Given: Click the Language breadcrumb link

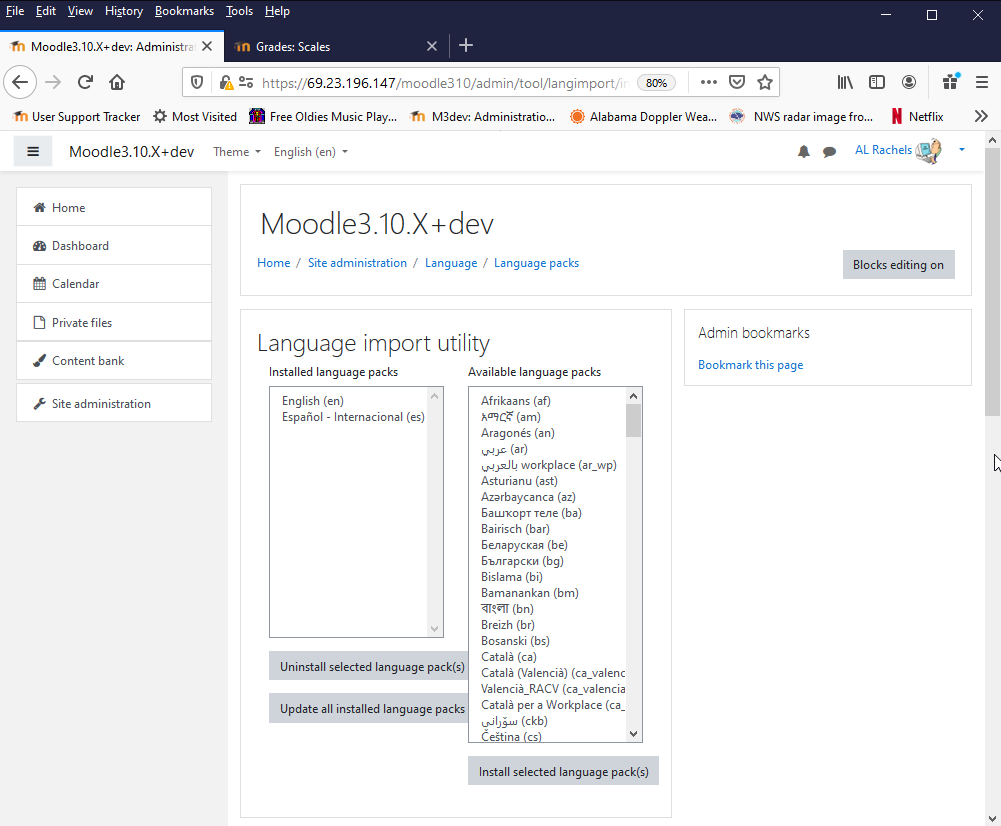Looking at the screenshot, I should 451,263.
